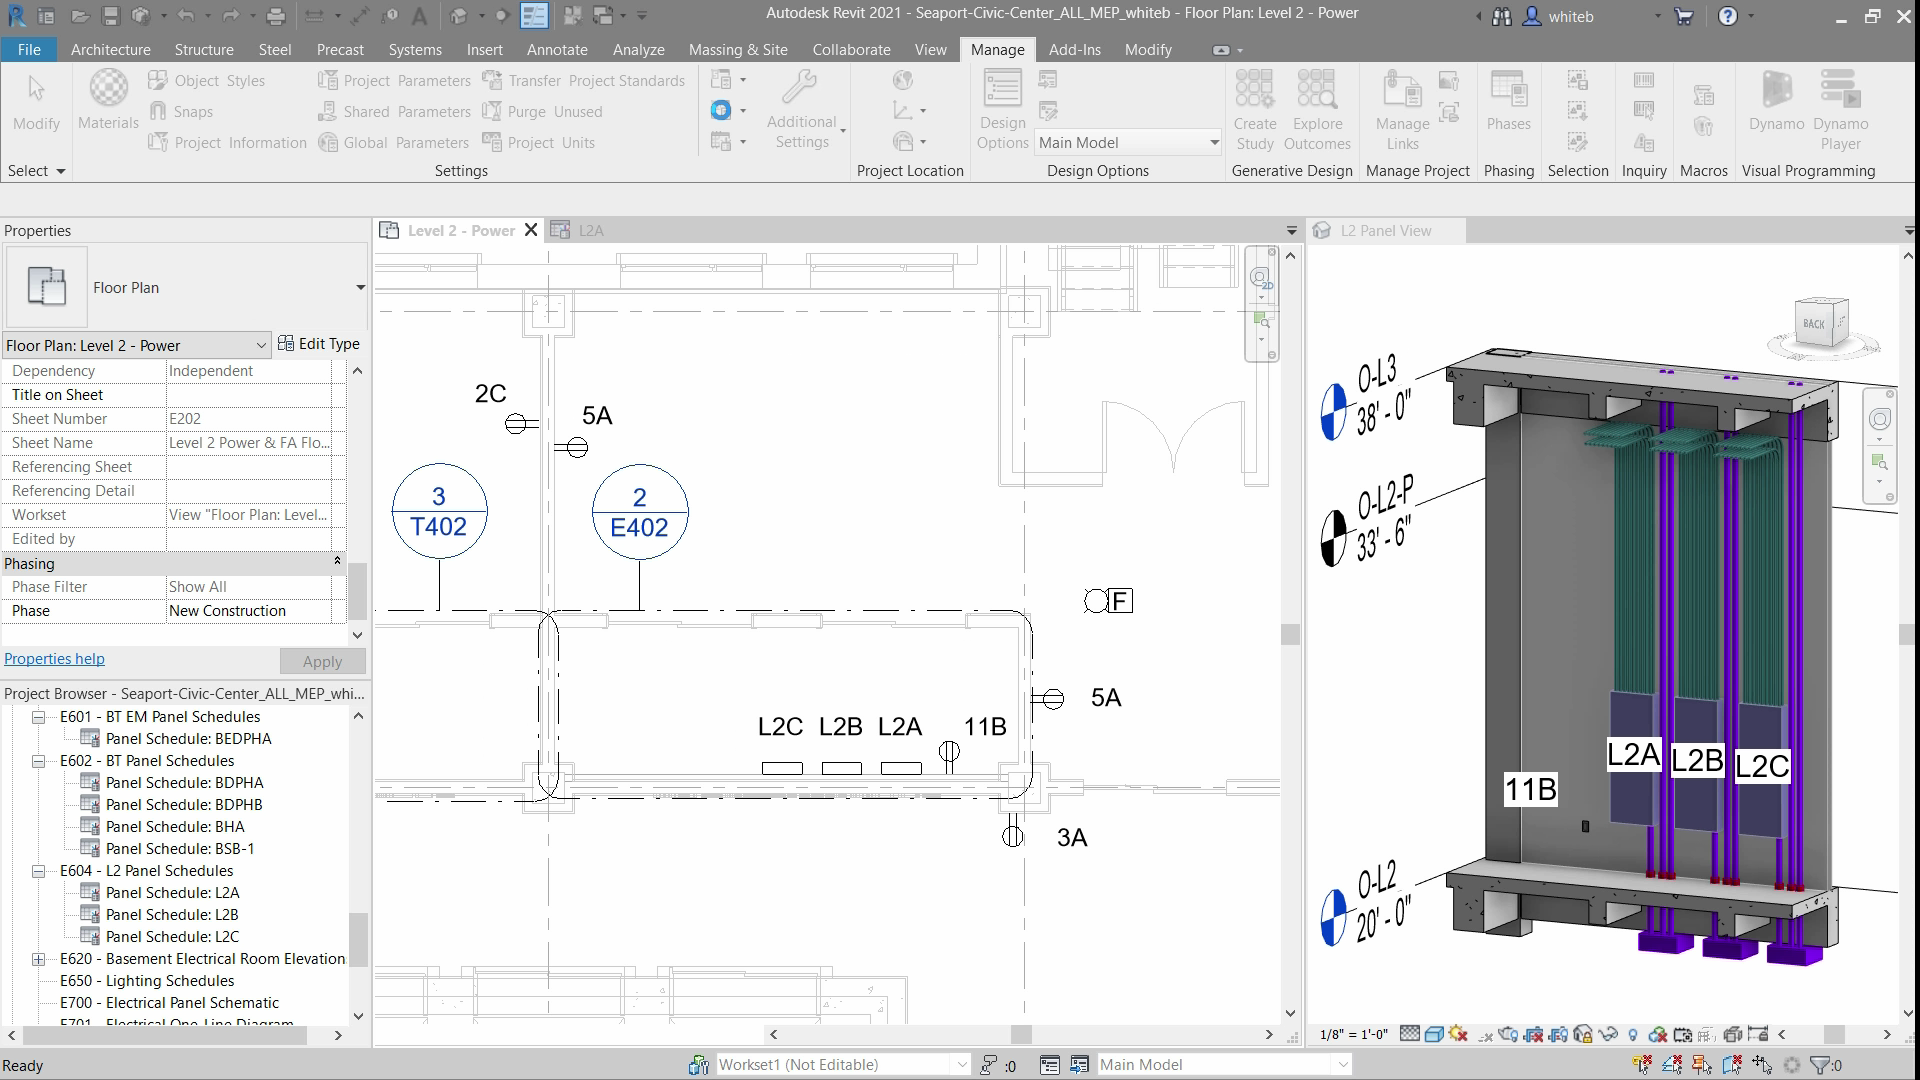
Task: Toggle Select Pinned Elements icon
Action: [x=1702, y=1065]
